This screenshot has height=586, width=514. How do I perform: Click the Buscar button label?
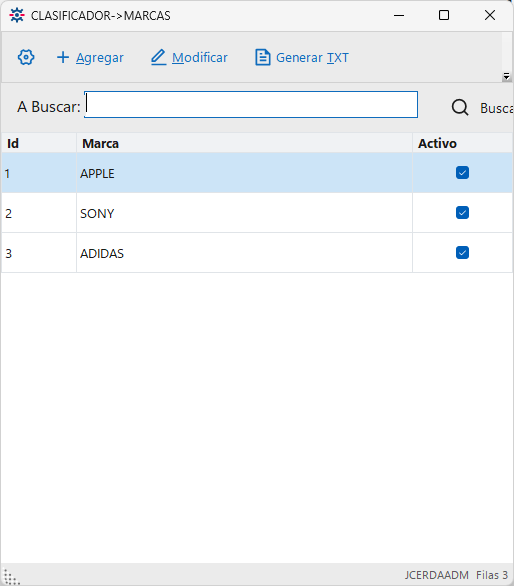pyautogui.click(x=496, y=108)
